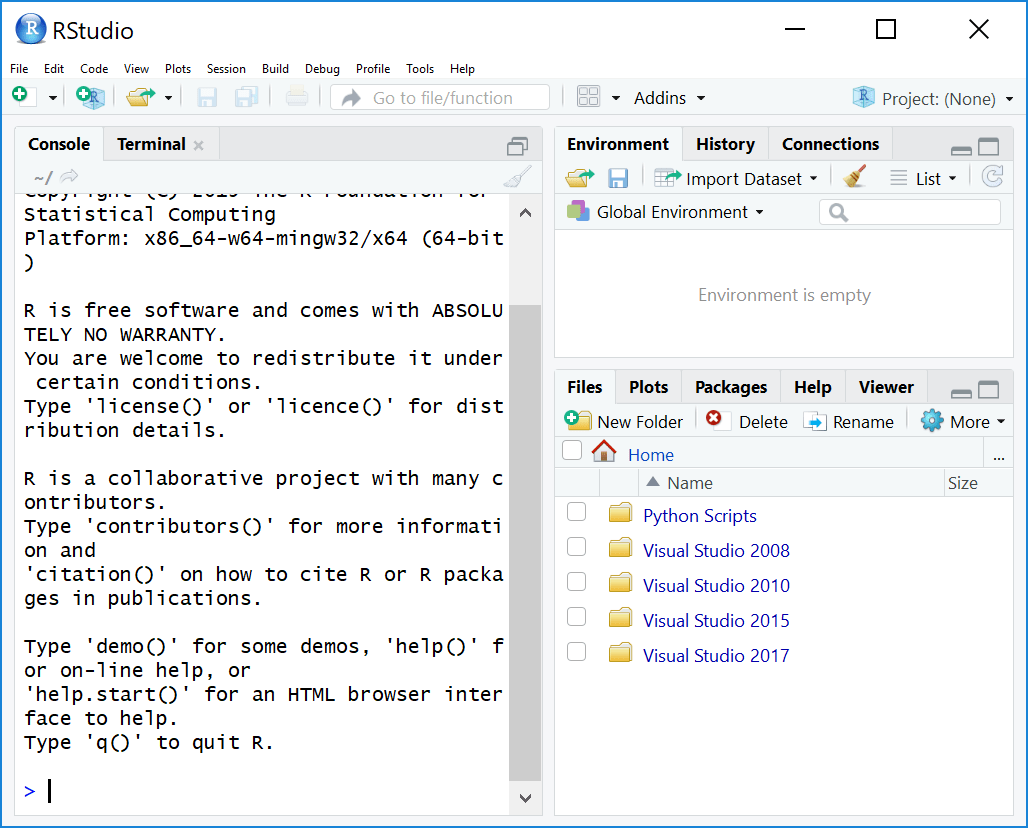Click the folder icon next to Python Scripts
Image resolution: width=1028 pixels, height=828 pixels.
[620, 513]
